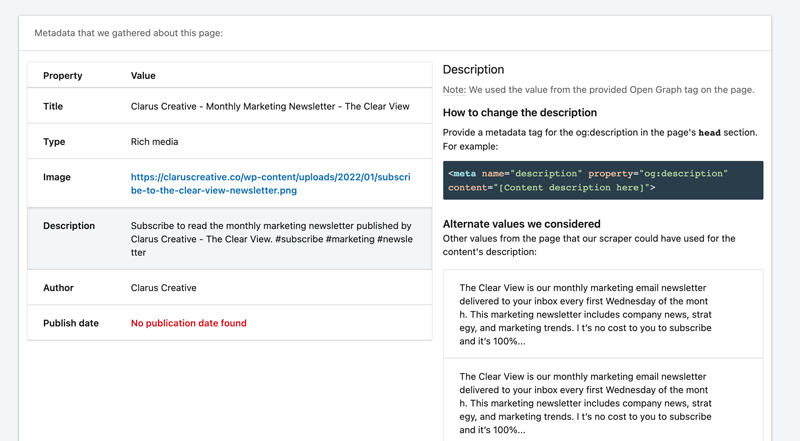
Task: Click the 'Value' column header
Action: click(x=143, y=76)
